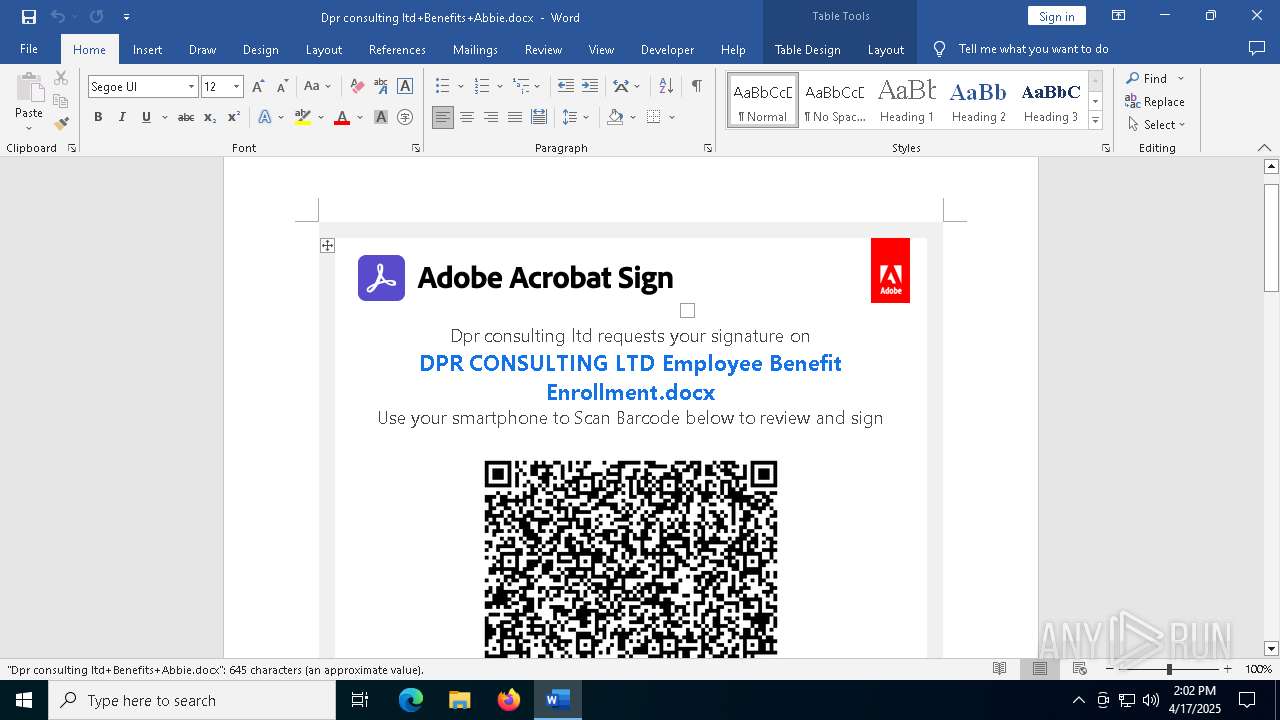Toggle character border around text
This screenshot has height=720, width=1280.
tap(405, 87)
